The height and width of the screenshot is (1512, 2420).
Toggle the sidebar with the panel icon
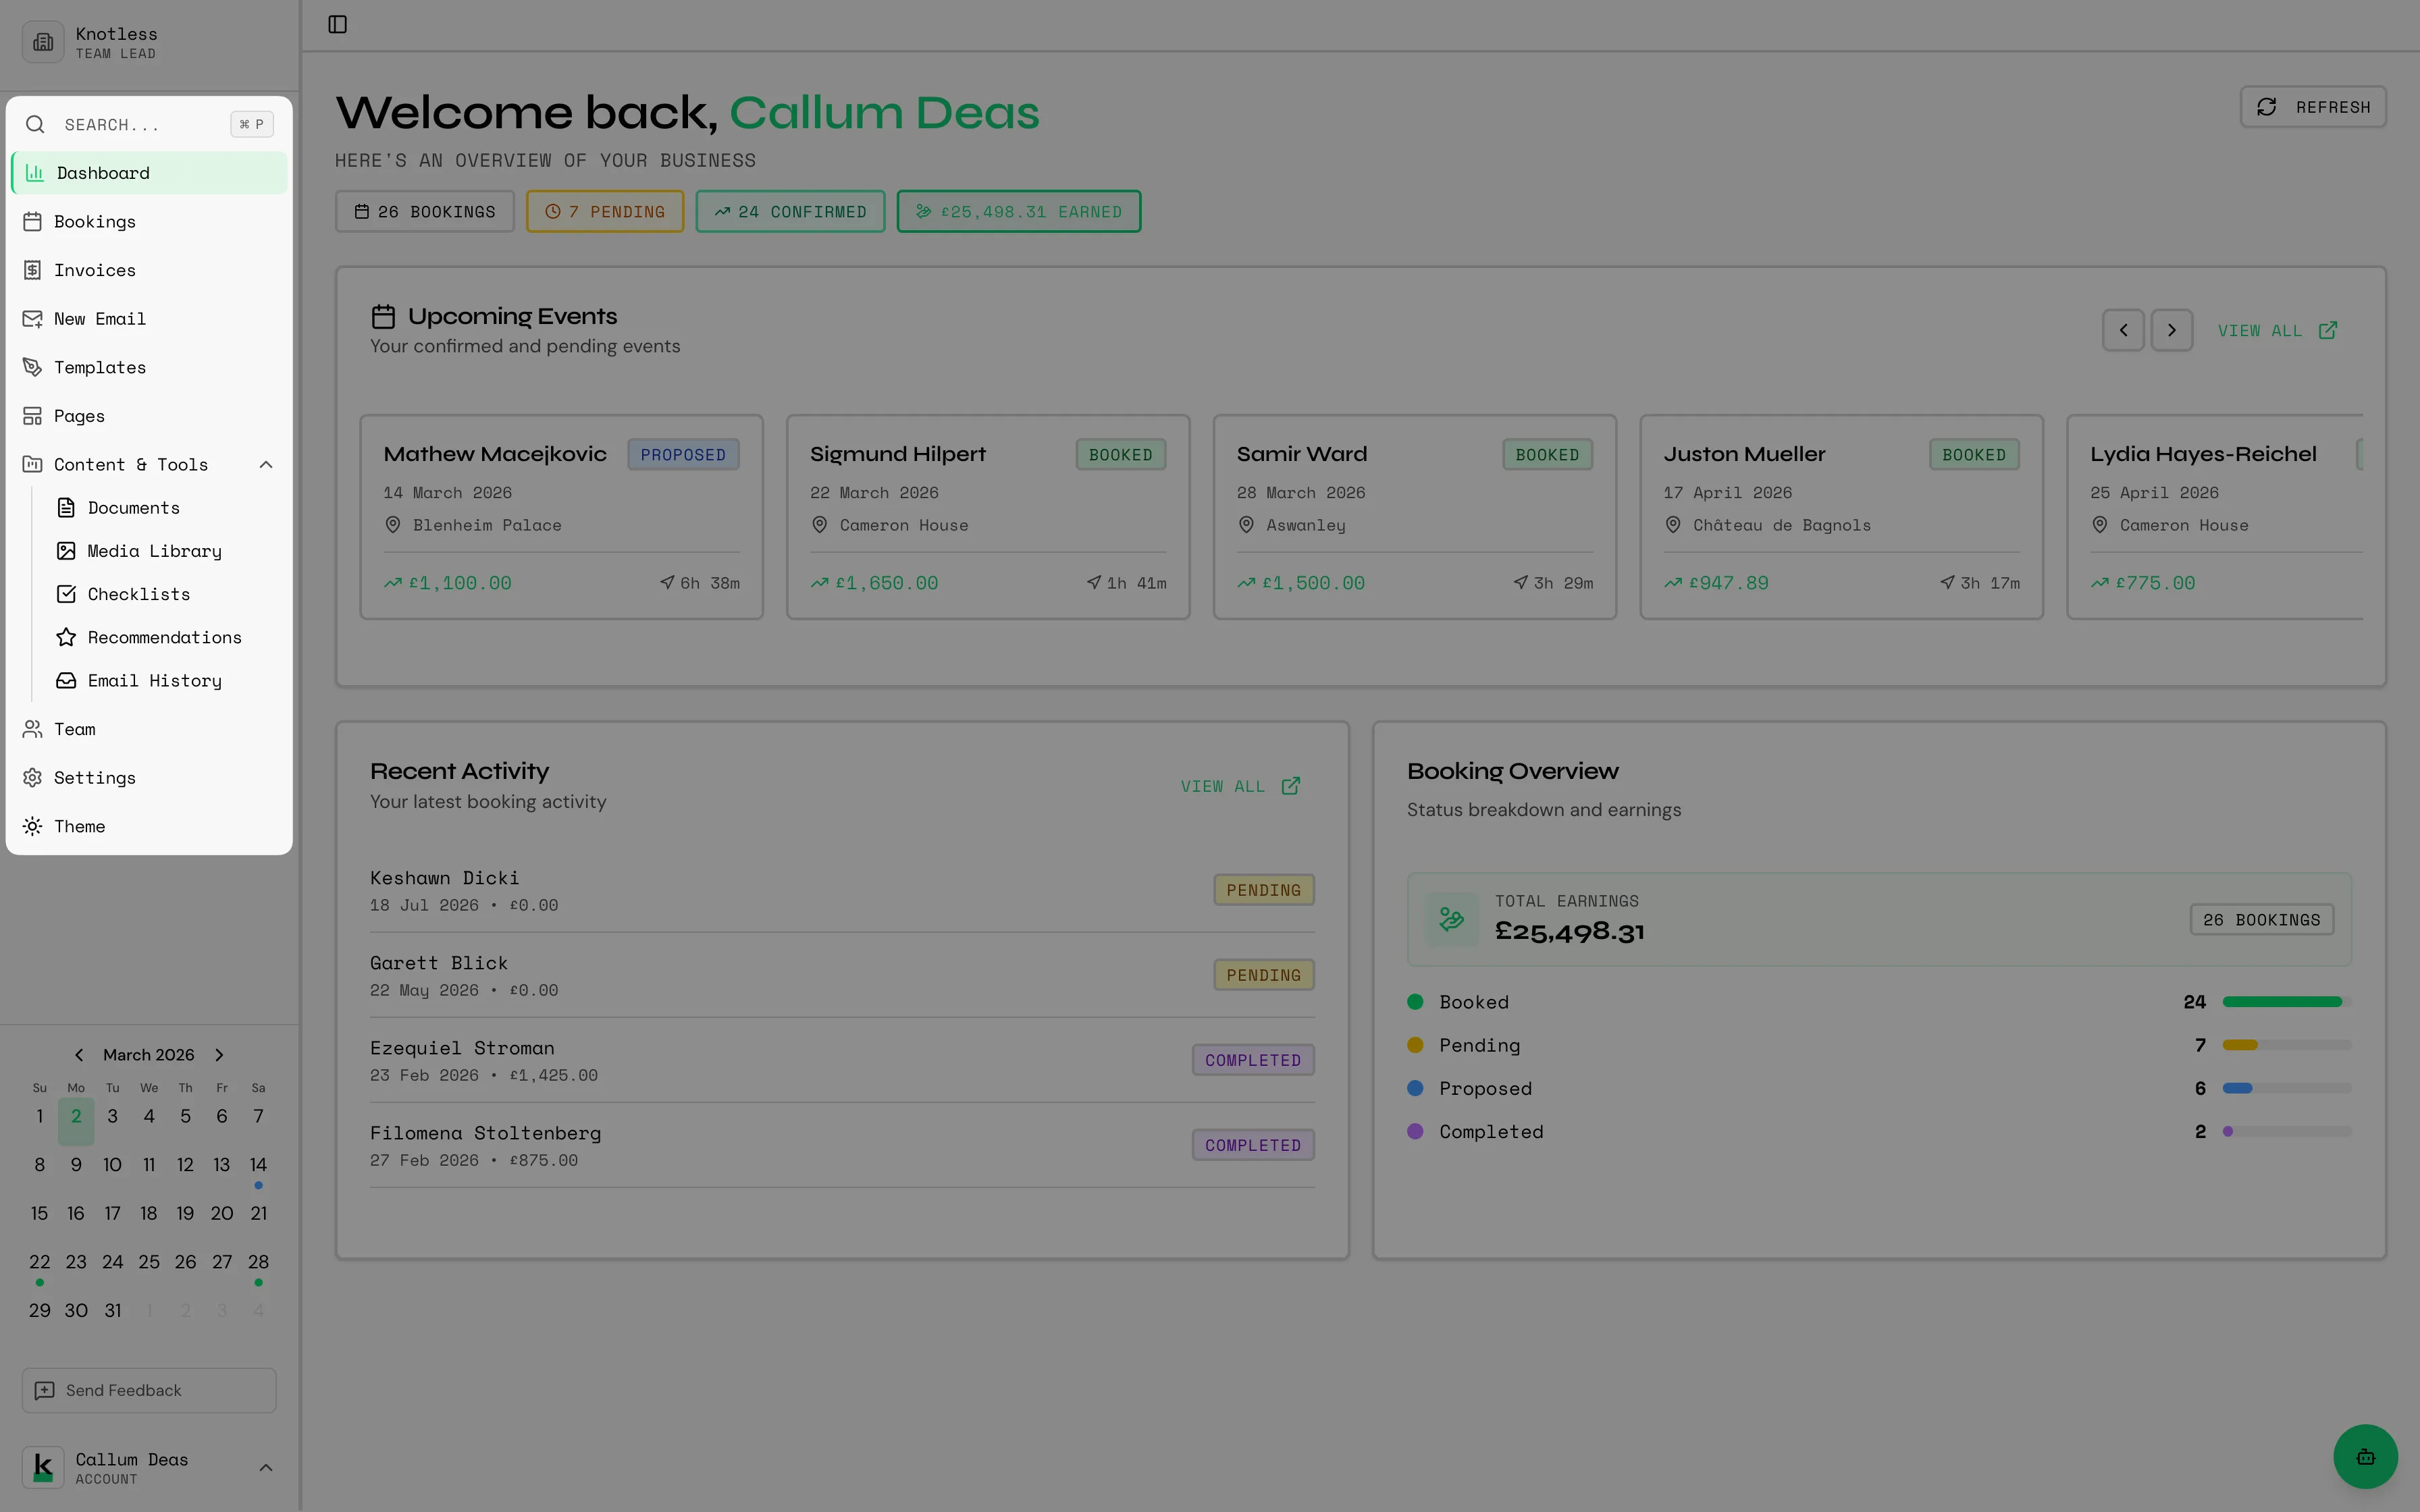[336, 24]
